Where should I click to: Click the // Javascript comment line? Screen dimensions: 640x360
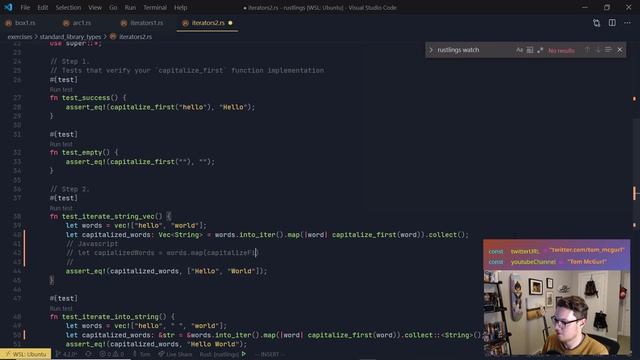coord(92,244)
